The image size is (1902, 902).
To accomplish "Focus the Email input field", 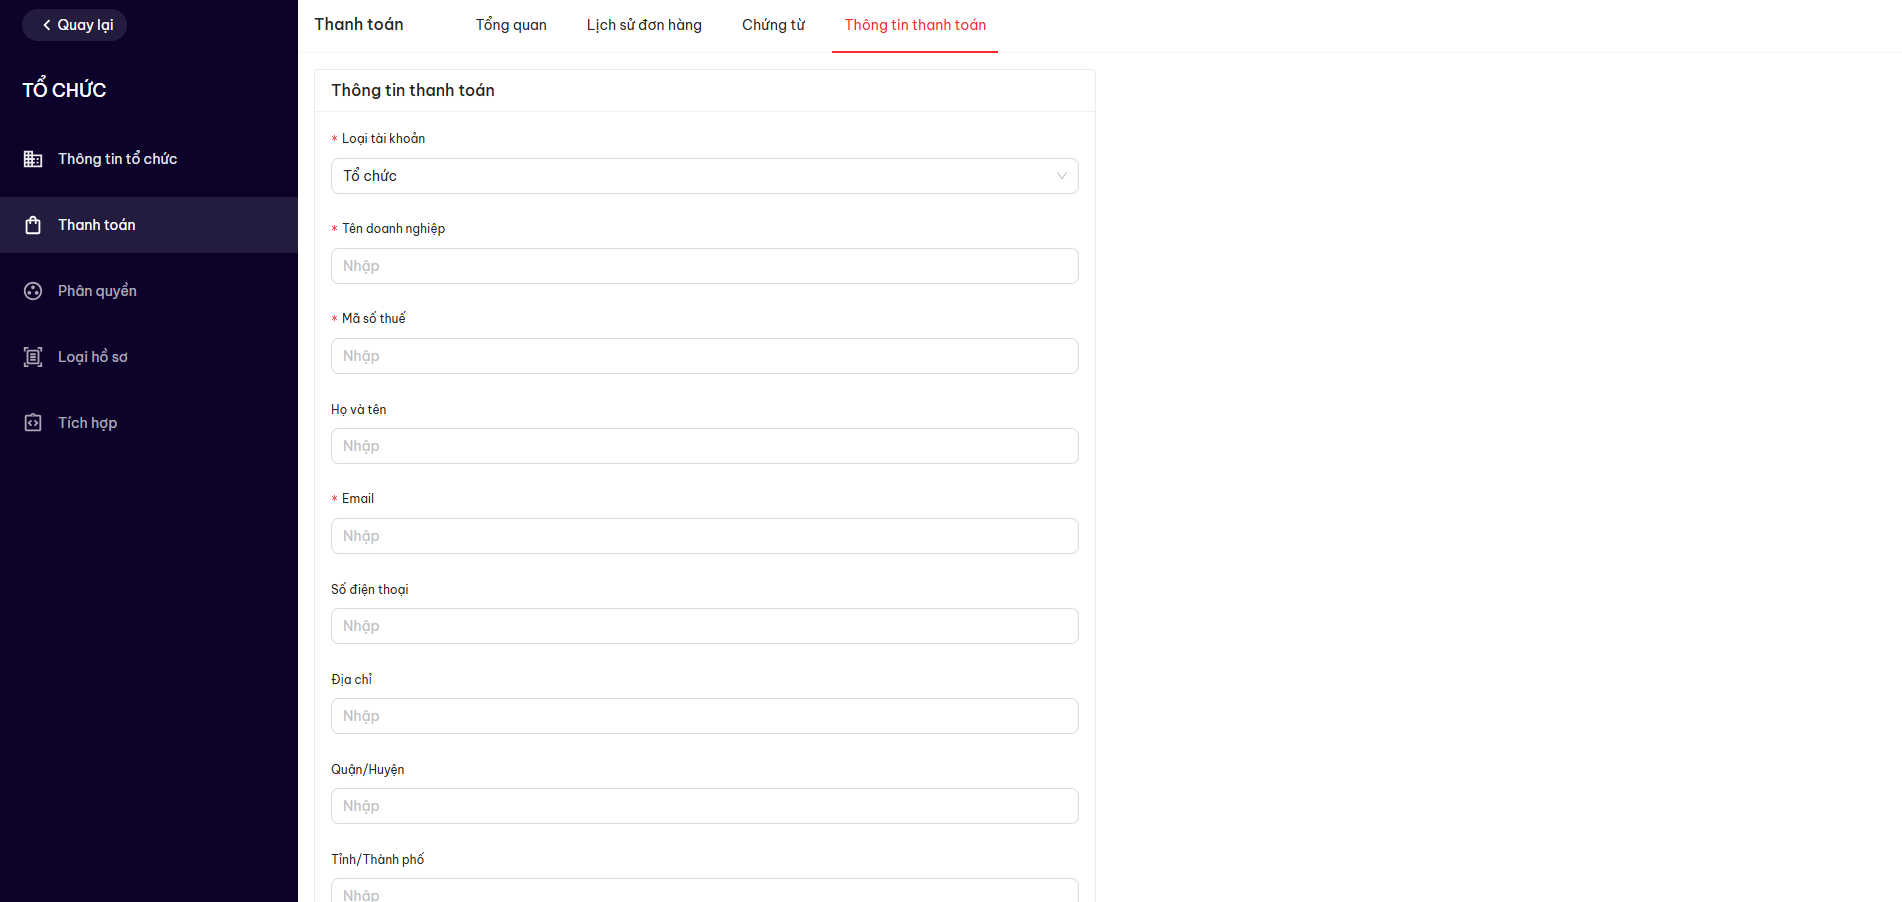I will (705, 536).
